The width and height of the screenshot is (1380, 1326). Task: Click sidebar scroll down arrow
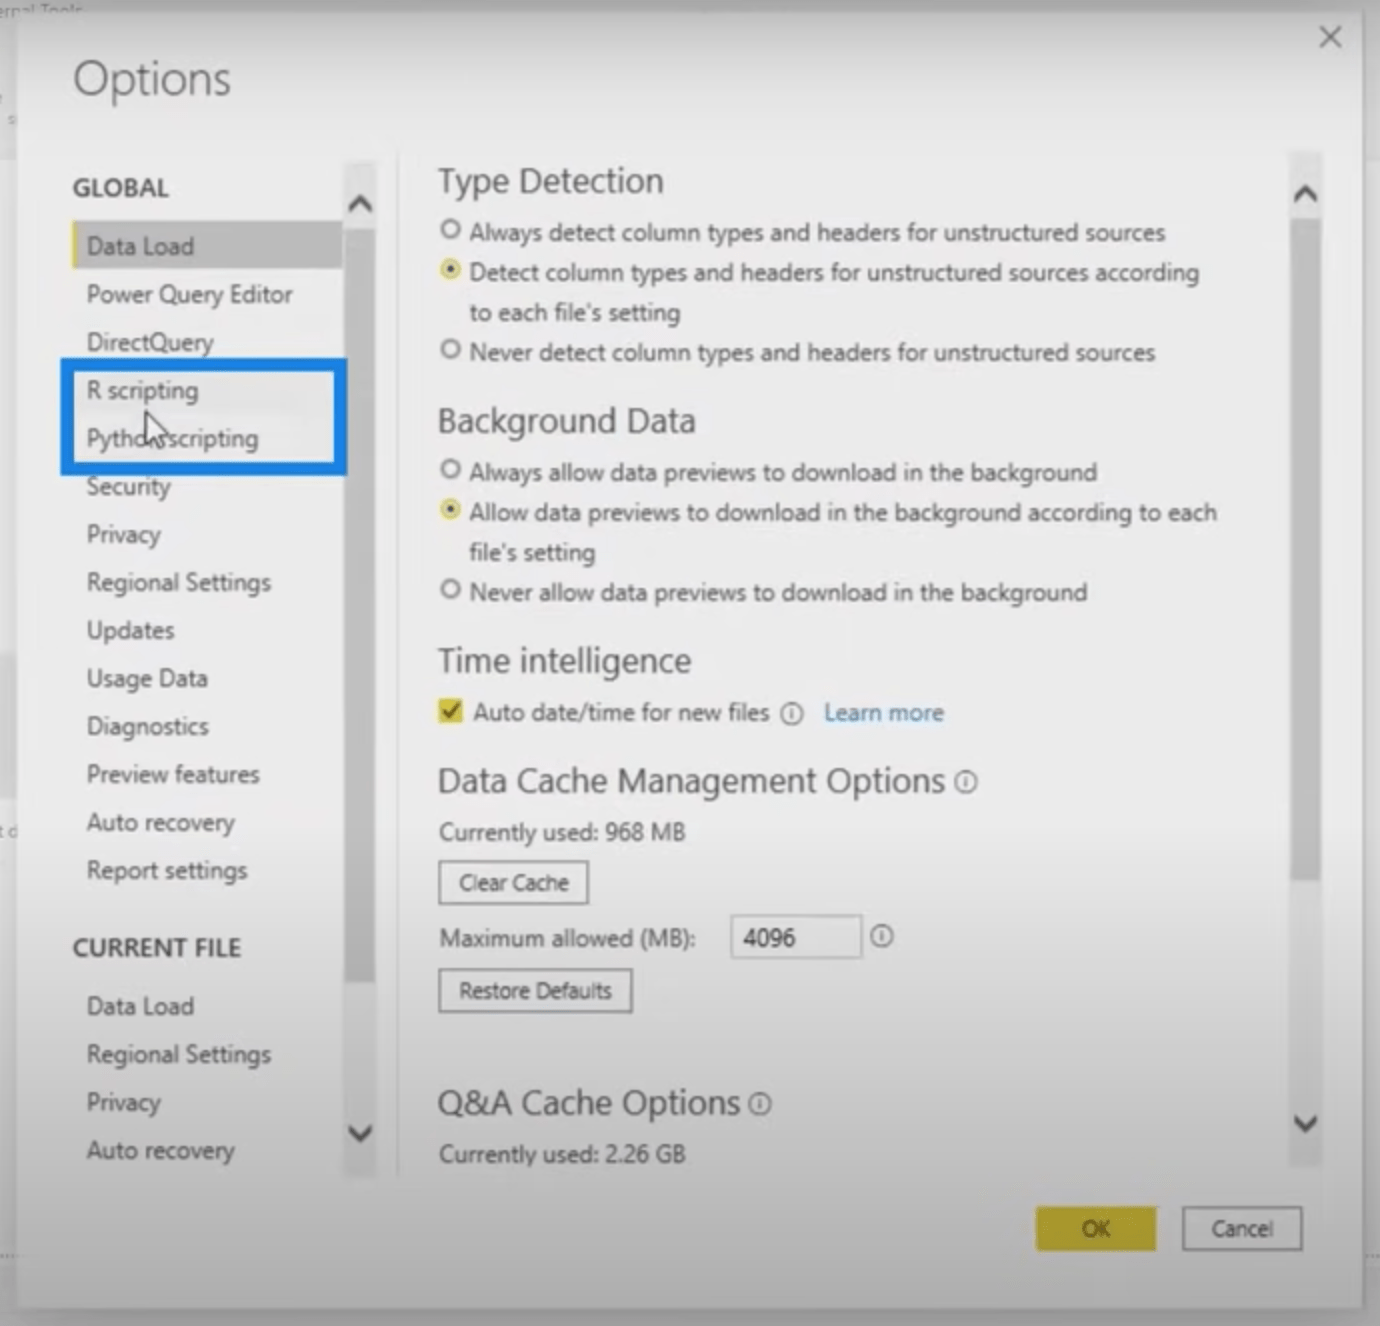click(x=360, y=1133)
